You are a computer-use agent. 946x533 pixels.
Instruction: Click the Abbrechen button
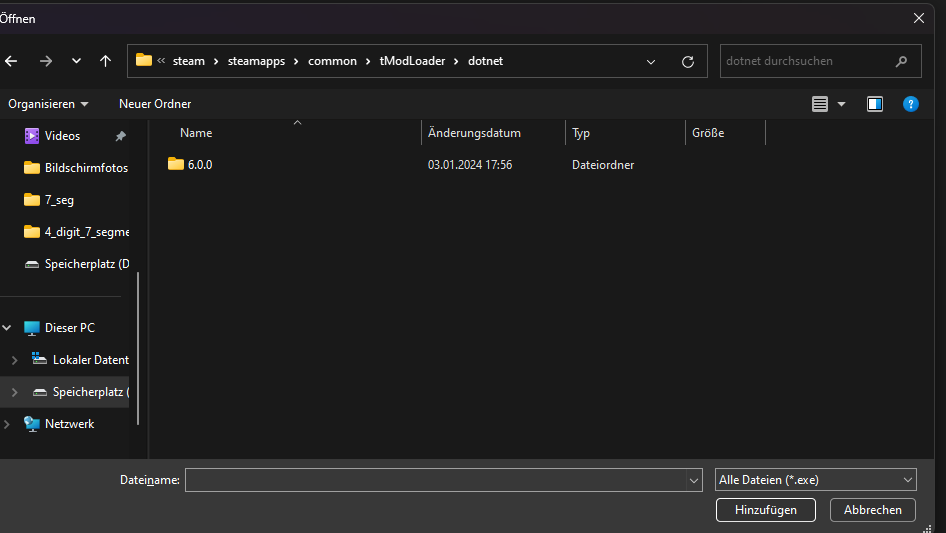tap(872, 510)
